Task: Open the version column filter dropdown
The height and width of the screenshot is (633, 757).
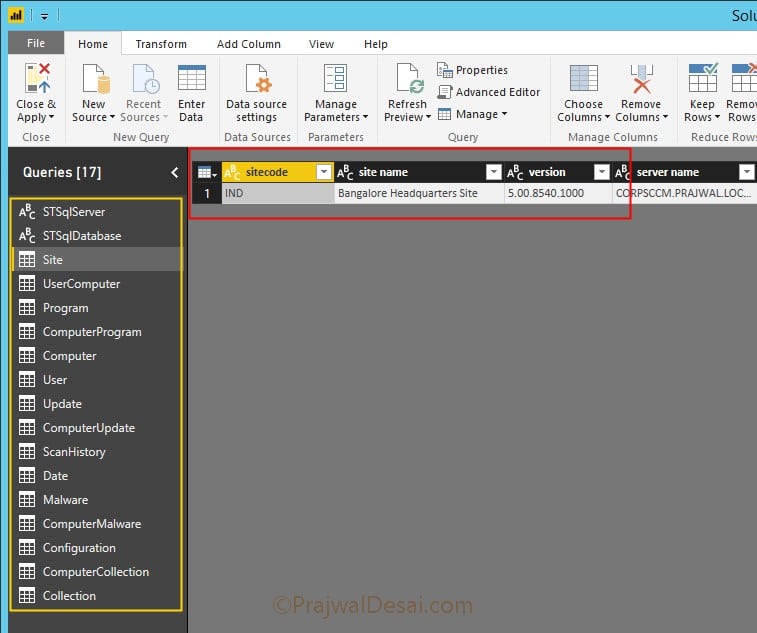Action: pyautogui.click(x=602, y=172)
